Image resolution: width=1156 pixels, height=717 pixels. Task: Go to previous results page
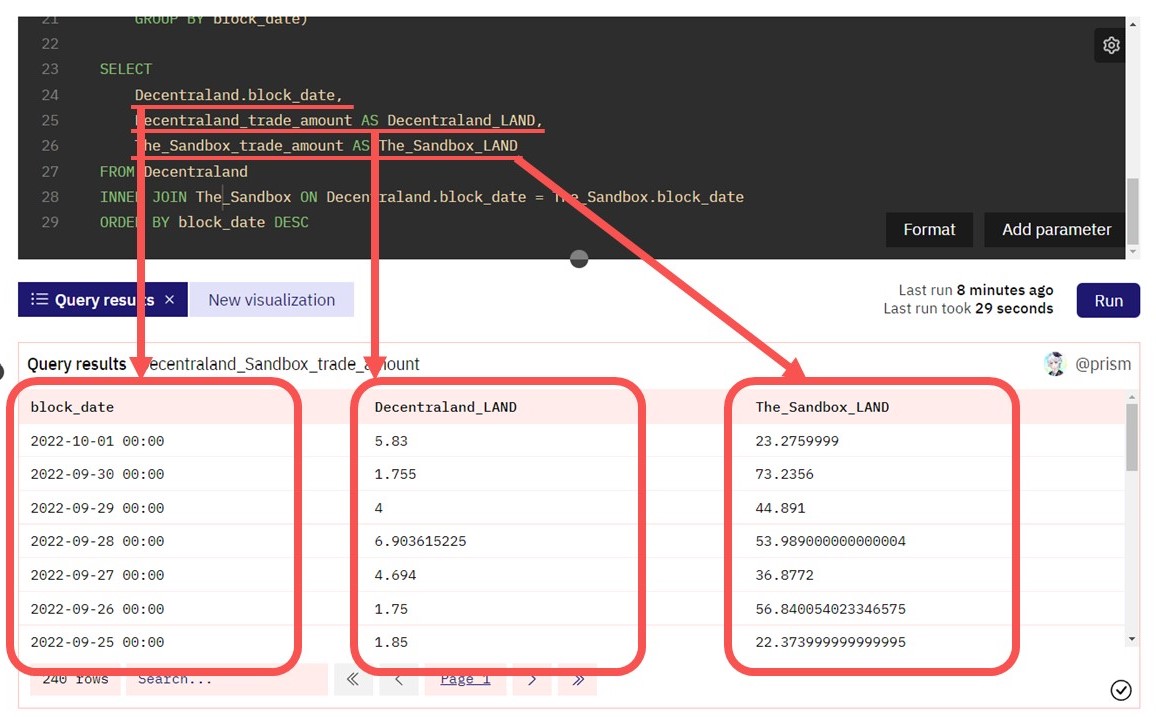(399, 679)
